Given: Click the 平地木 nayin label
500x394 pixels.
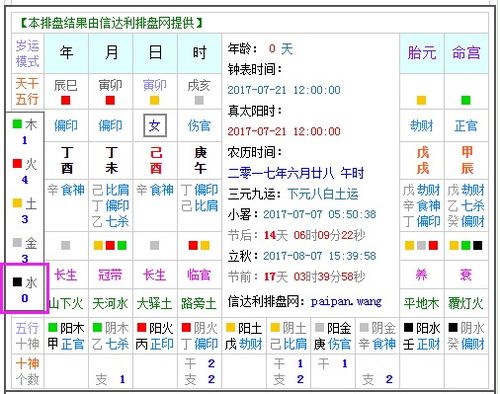Looking at the screenshot, I should tap(421, 304).
